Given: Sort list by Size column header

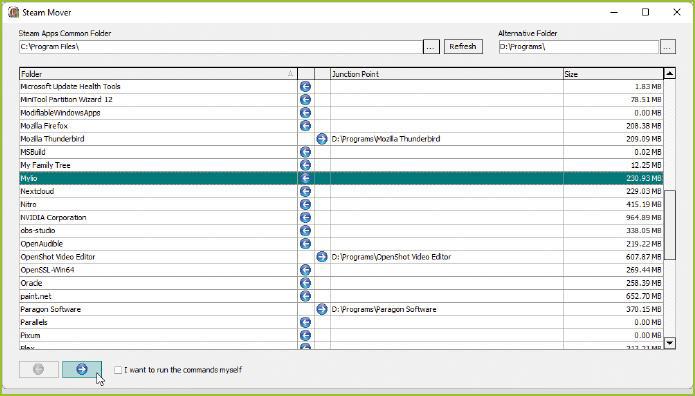Looking at the screenshot, I should [613, 74].
